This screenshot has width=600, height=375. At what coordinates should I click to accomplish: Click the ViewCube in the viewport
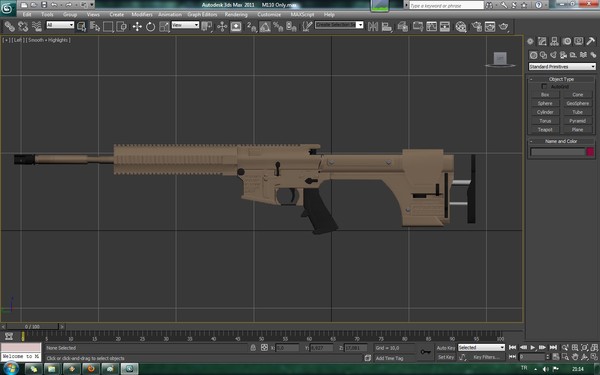click(x=500, y=59)
